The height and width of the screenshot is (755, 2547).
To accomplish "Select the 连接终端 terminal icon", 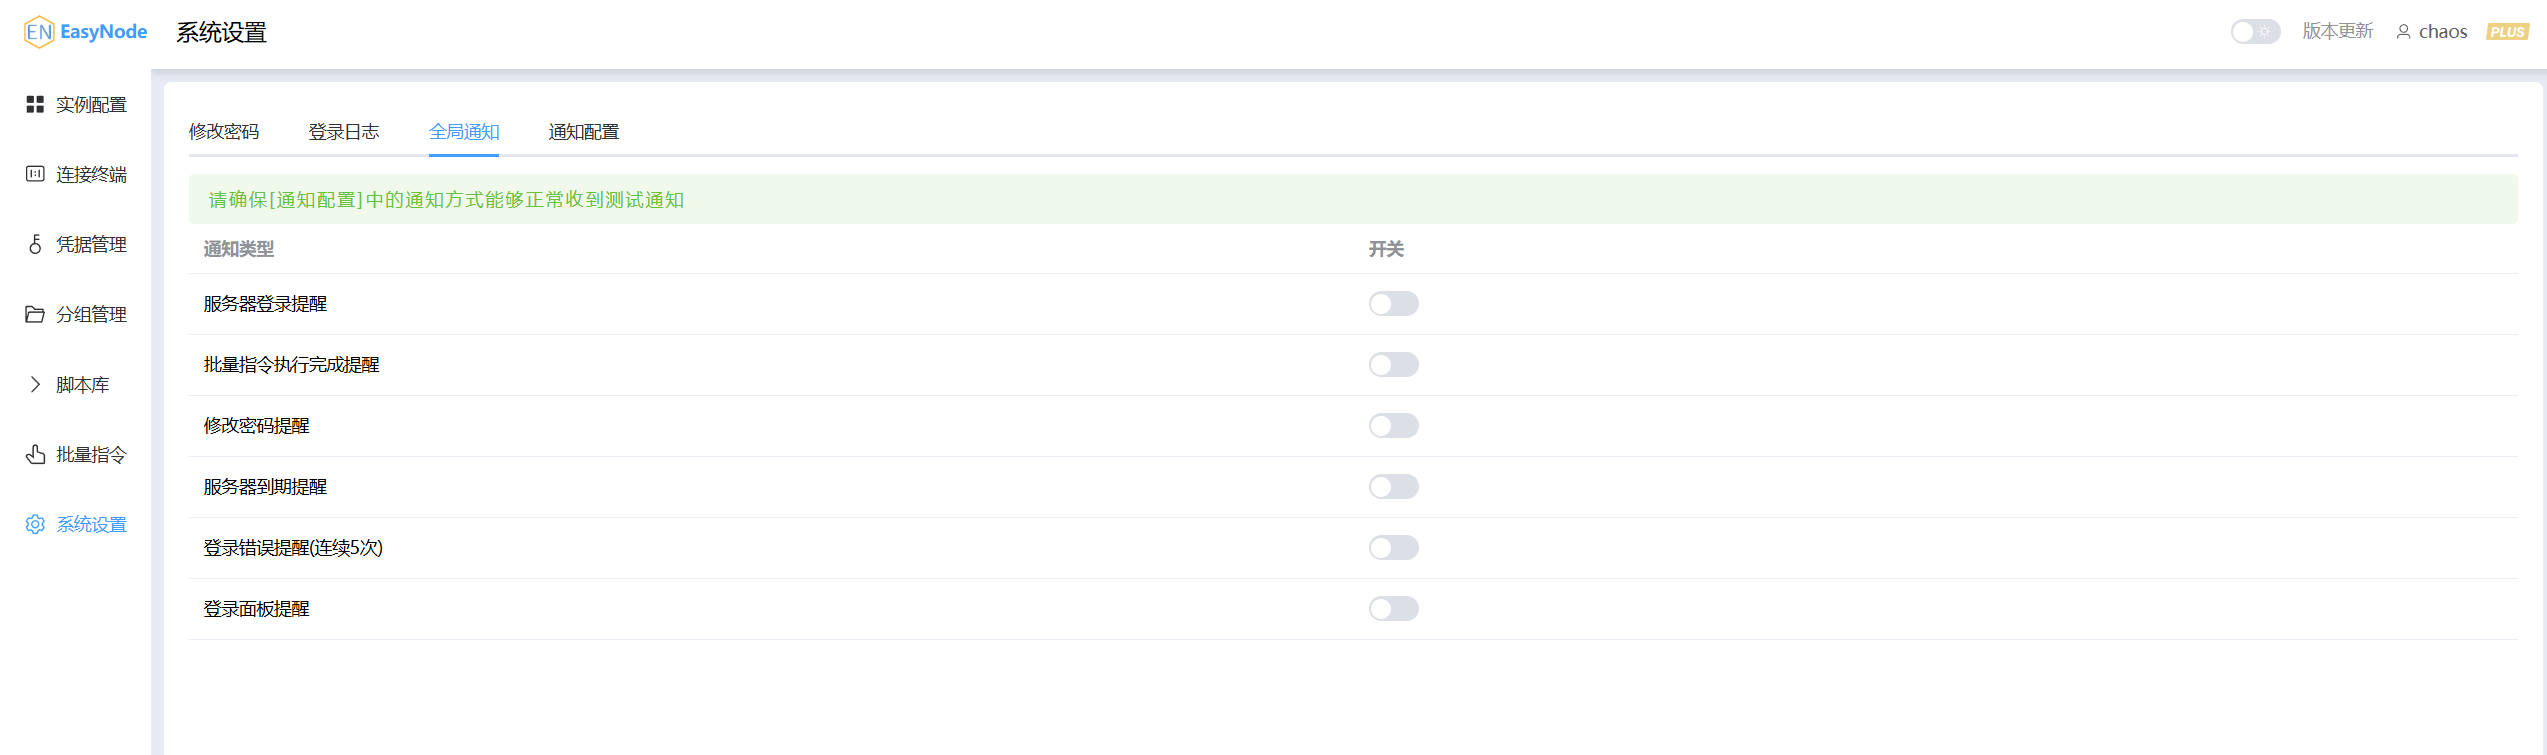I will [x=35, y=174].
